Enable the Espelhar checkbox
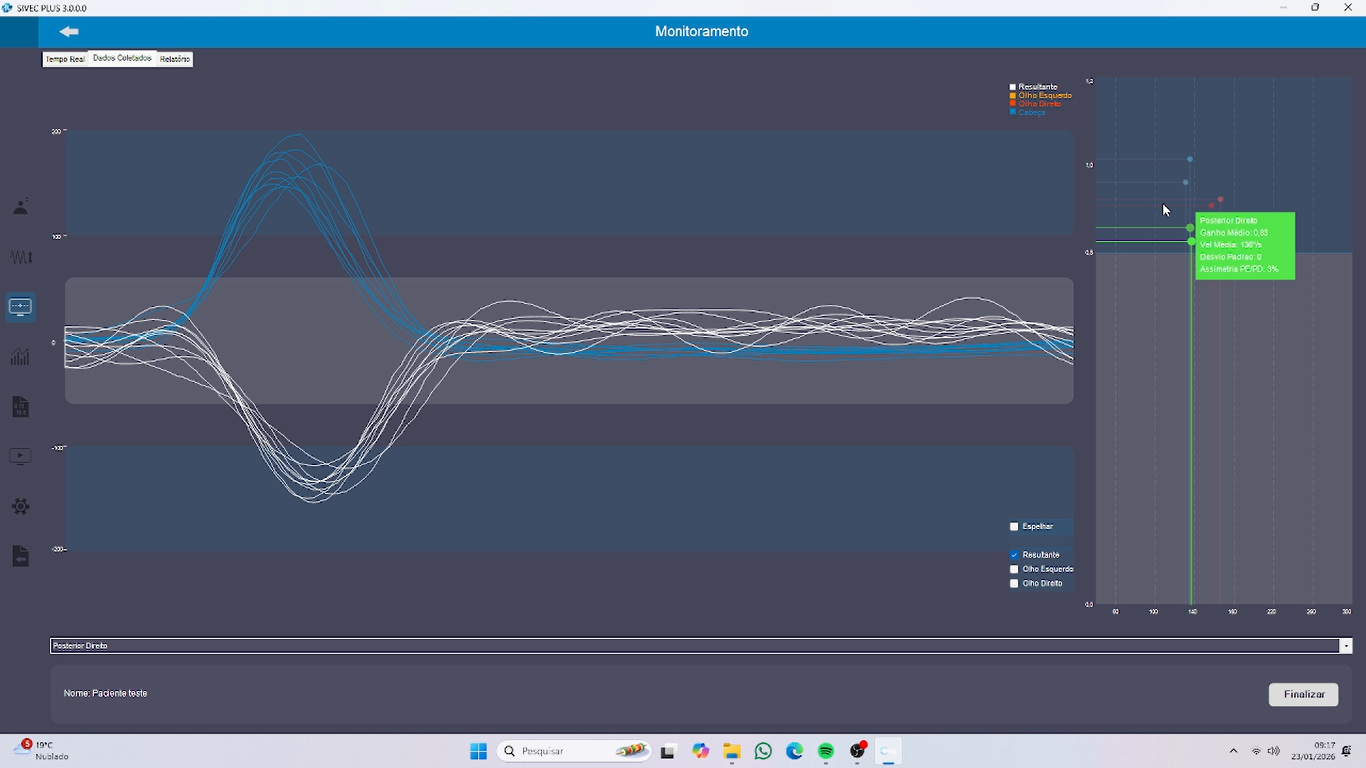The image size is (1366, 768). pyautogui.click(x=1014, y=527)
